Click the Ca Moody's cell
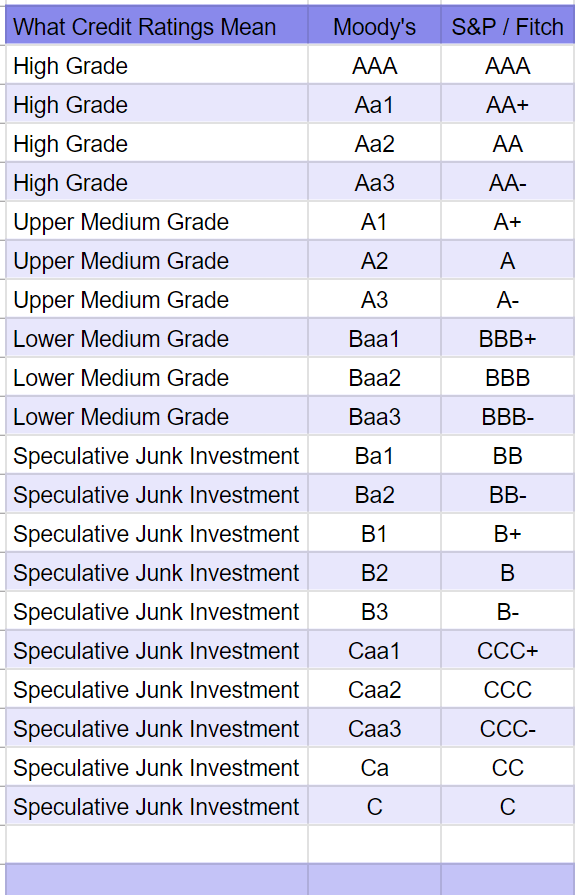Image resolution: width=575 pixels, height=895 pixels. [375, 768]
